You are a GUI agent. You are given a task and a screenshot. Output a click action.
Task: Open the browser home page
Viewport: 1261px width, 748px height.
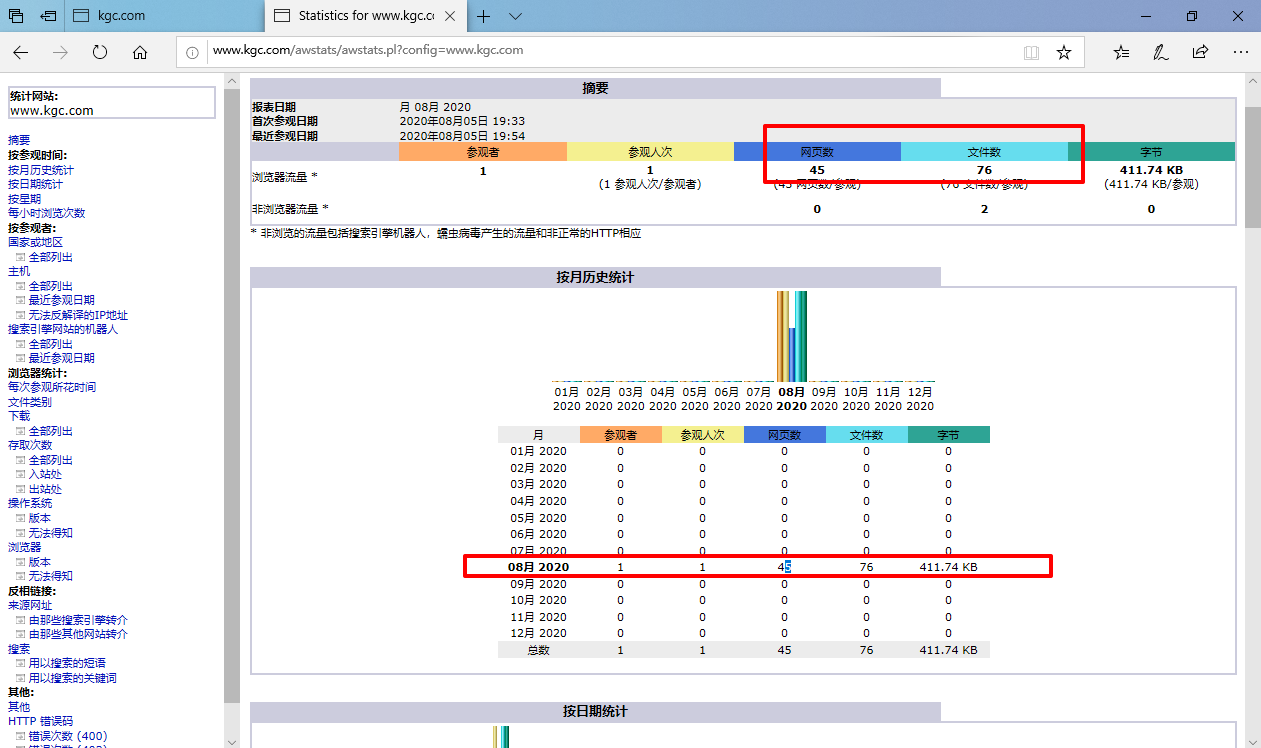(x=140, y=52)
